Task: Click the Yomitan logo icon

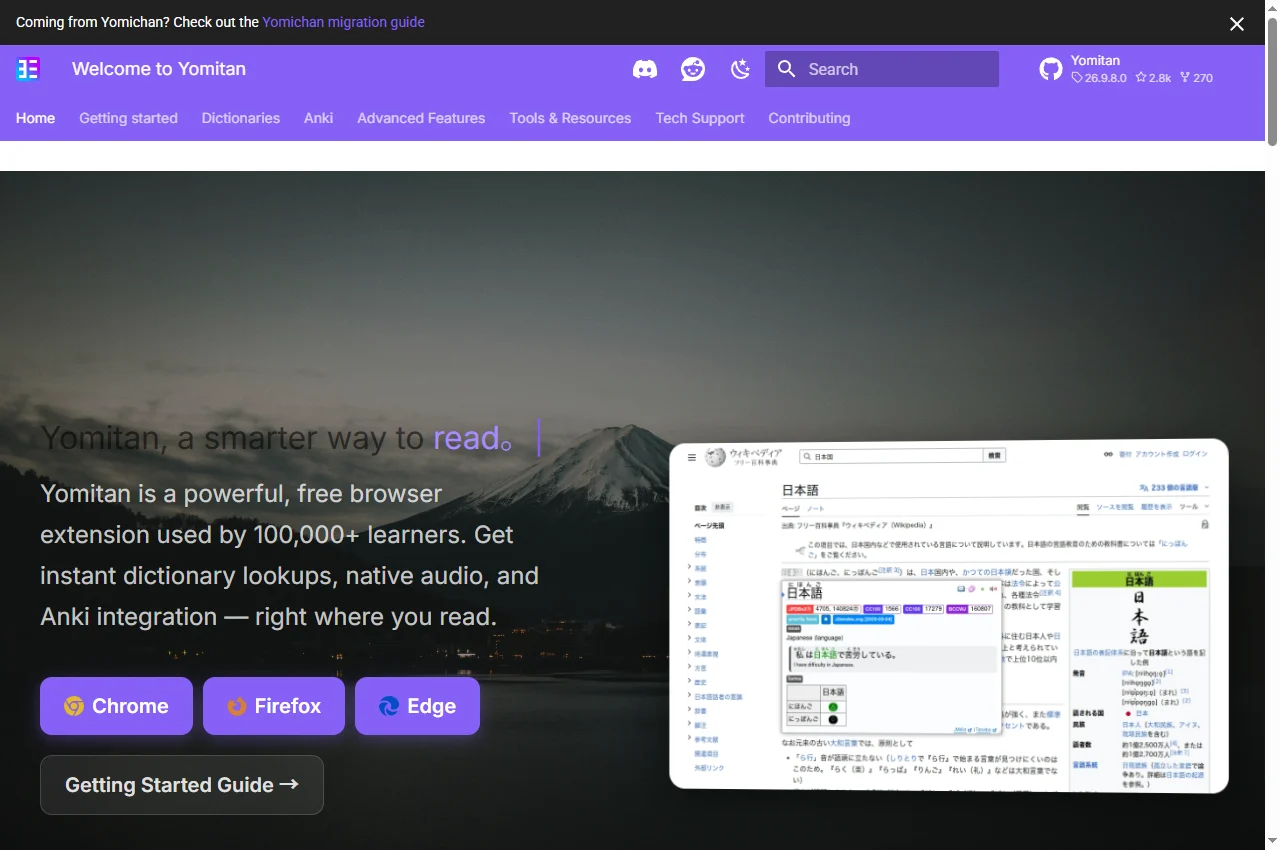Action: click(x=28, y=69)
